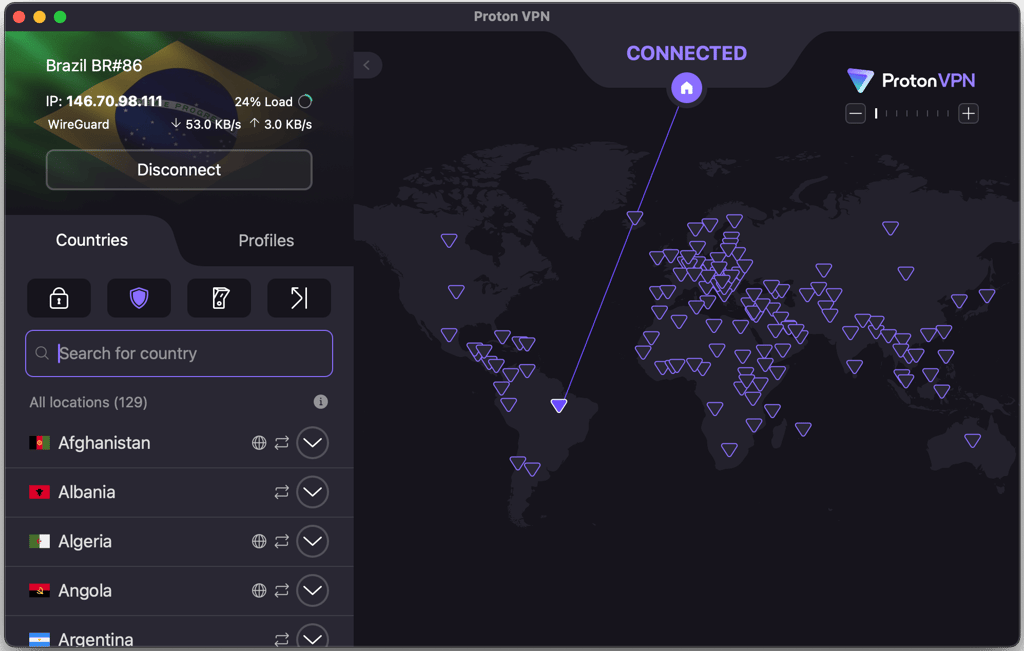Click the Iceland map marker

(635, 217)
